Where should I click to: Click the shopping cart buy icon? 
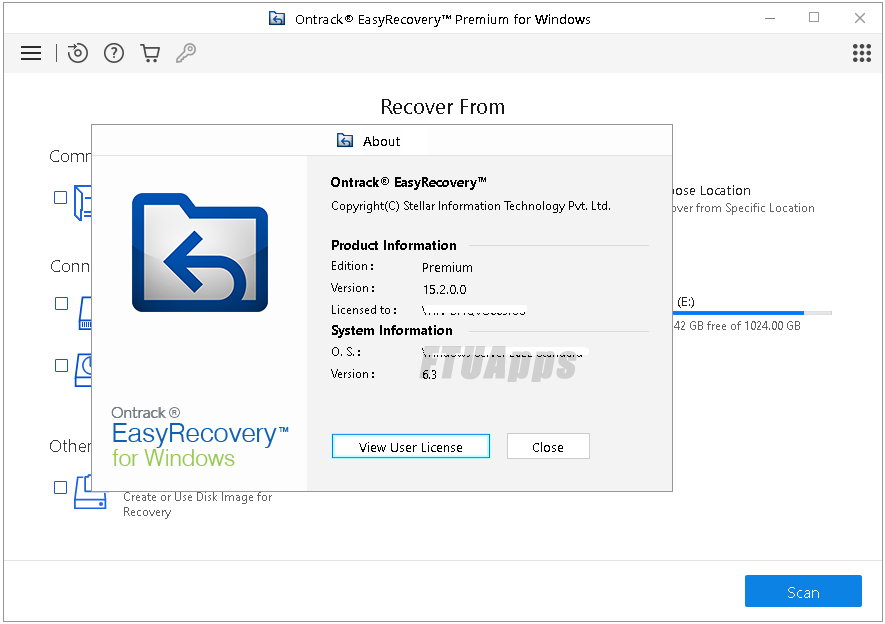tap(150, 53)
